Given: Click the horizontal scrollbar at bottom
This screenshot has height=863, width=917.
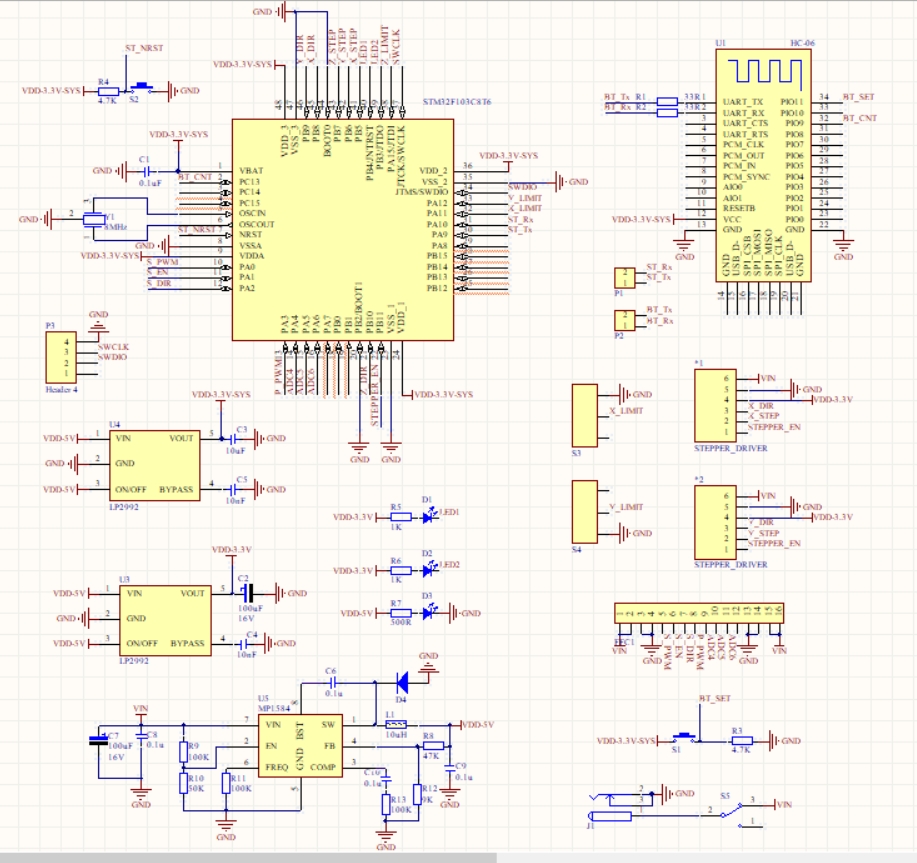Looking at the screenshot, I should click(249, 858).
